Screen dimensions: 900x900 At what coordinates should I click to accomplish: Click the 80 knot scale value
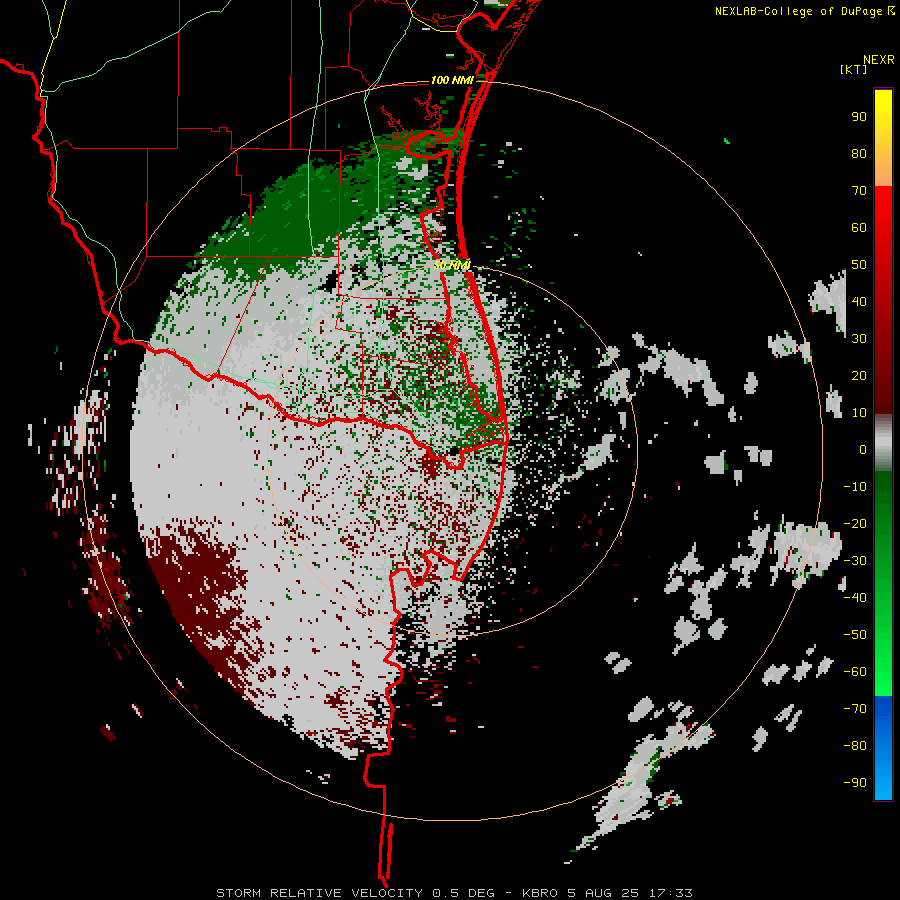[x=859, y=153]
